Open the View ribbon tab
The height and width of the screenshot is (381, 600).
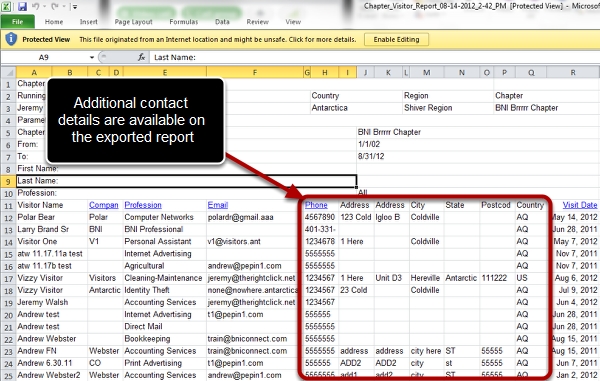[x=293, y=22]
